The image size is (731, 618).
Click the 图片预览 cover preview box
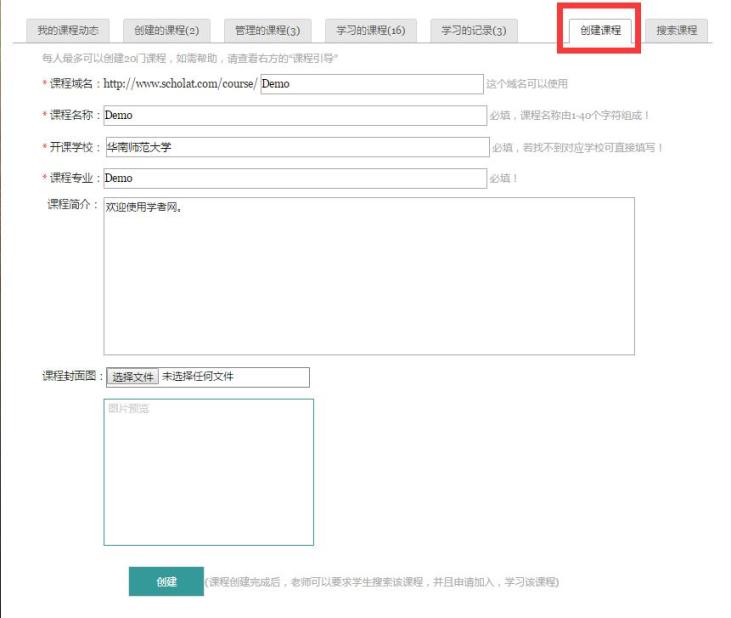coord(208,472)
